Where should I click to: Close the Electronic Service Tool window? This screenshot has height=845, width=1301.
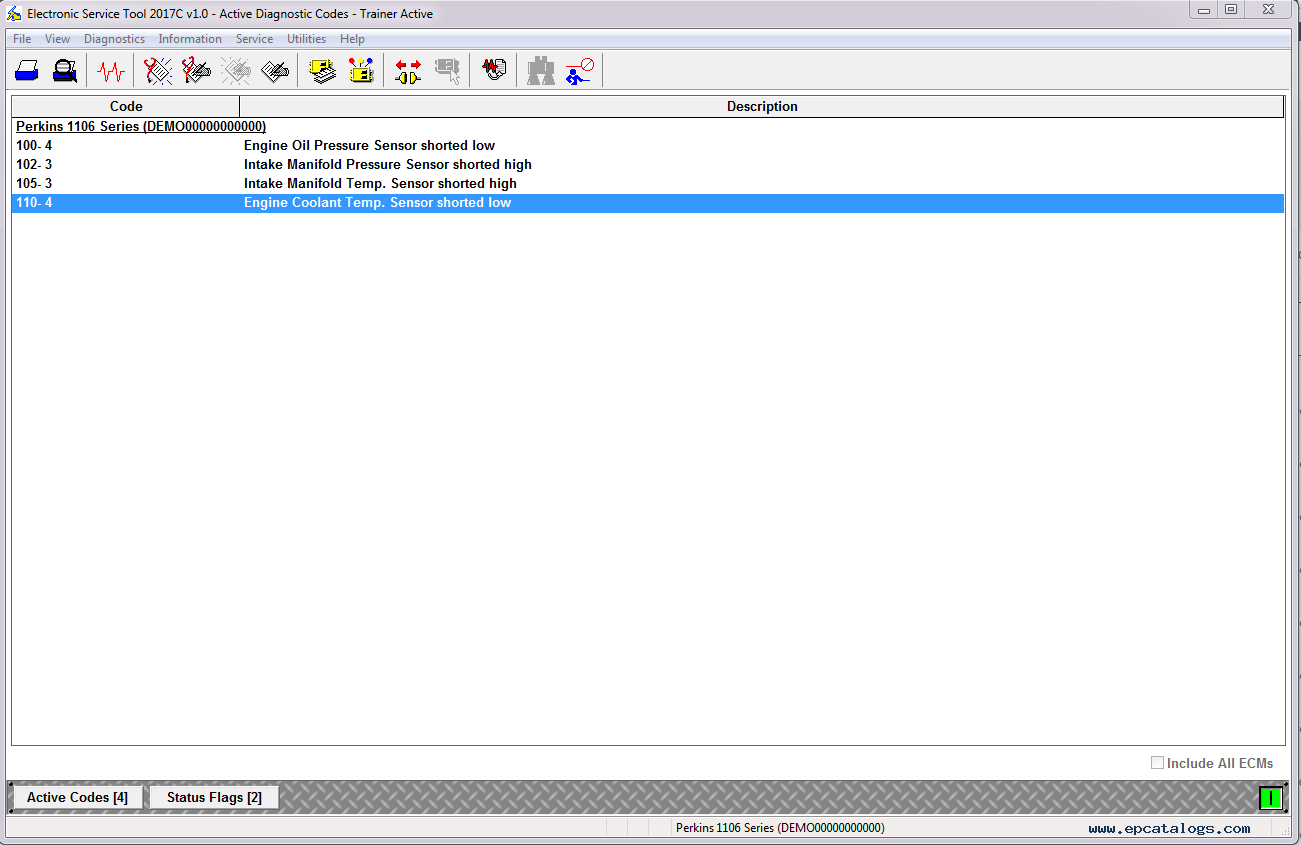tap(1268, 10)
